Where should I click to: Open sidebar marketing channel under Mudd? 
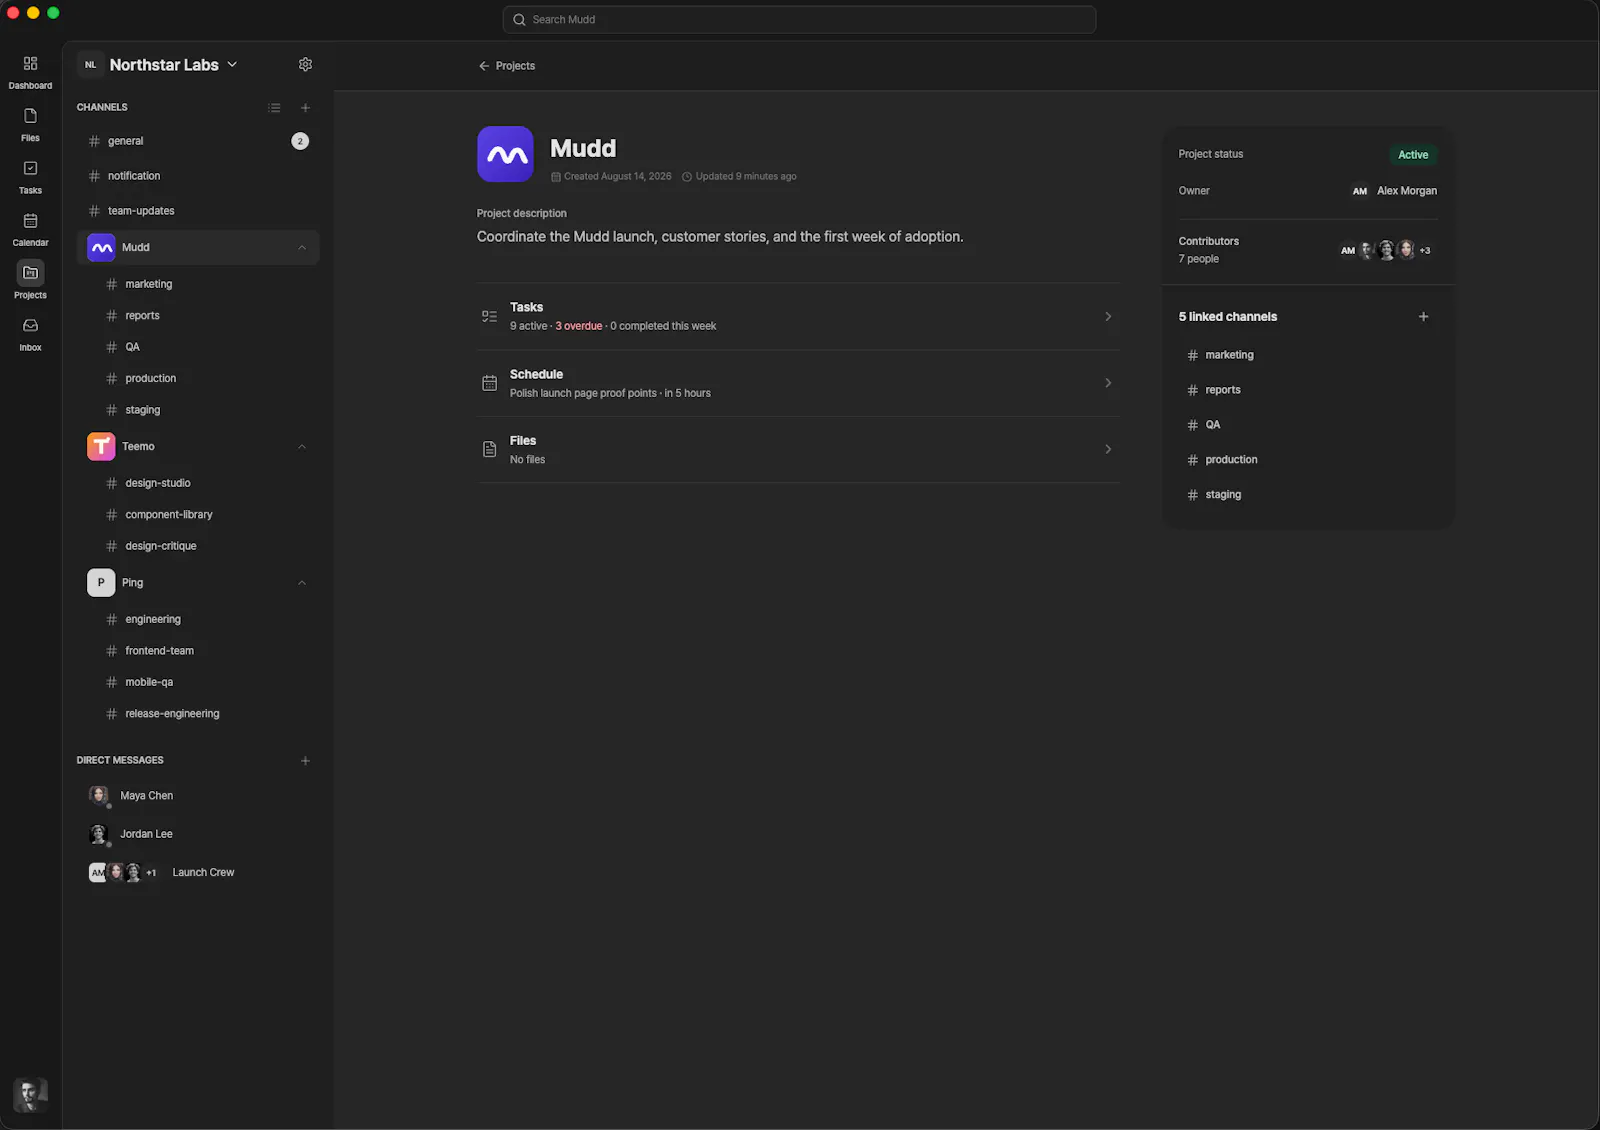click(207, 284)
